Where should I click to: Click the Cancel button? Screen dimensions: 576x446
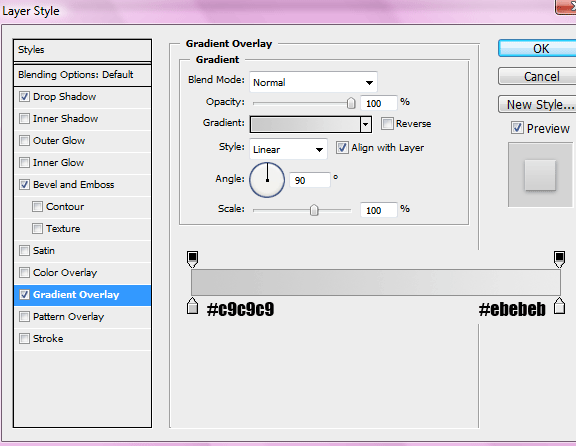[x=538, y=76]
